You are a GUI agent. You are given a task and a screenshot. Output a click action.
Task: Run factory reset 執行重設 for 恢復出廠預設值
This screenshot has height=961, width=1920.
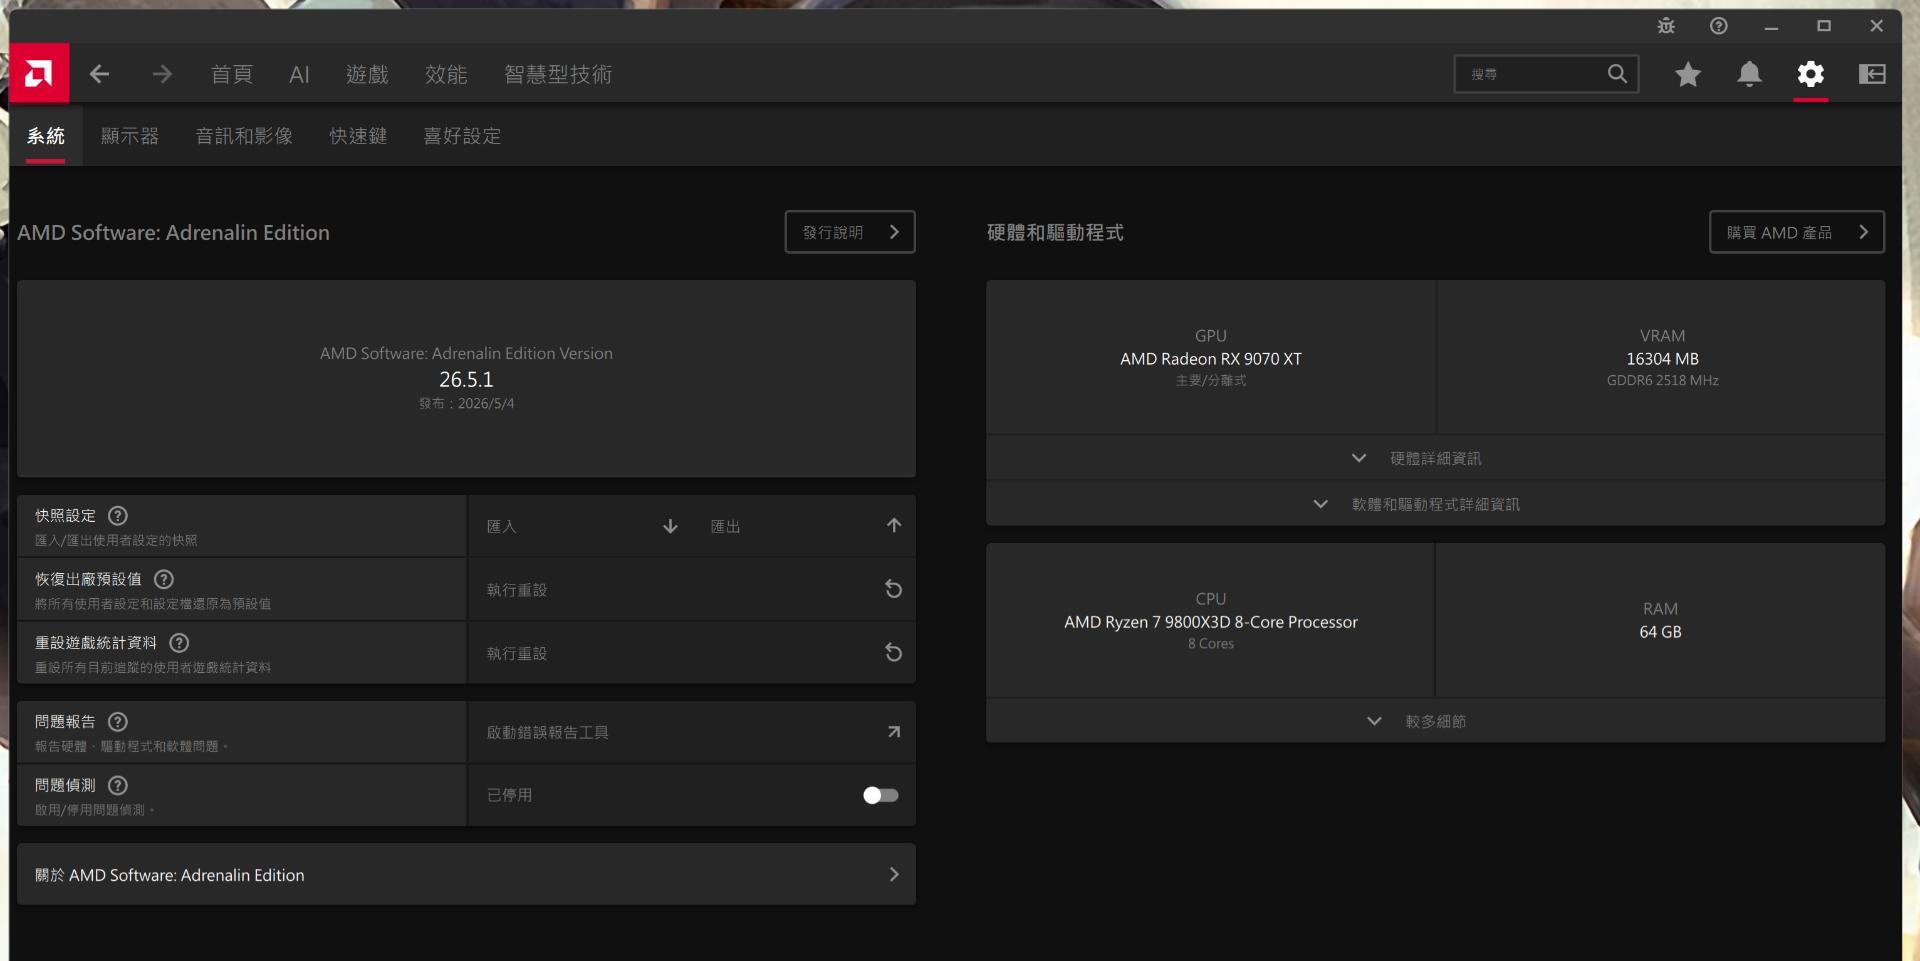692,589
